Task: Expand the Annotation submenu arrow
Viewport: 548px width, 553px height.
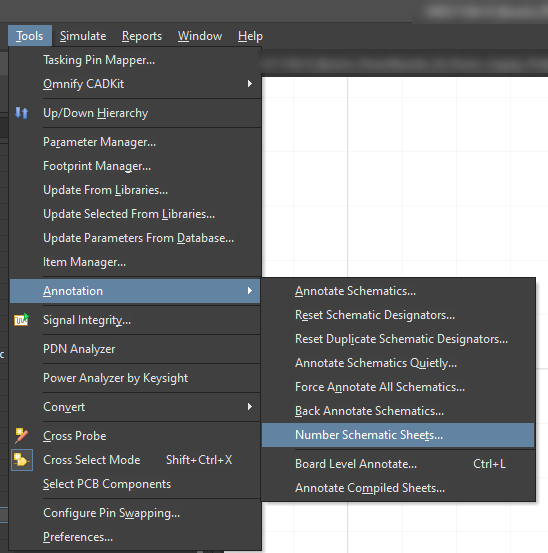Action: [250, 291]
